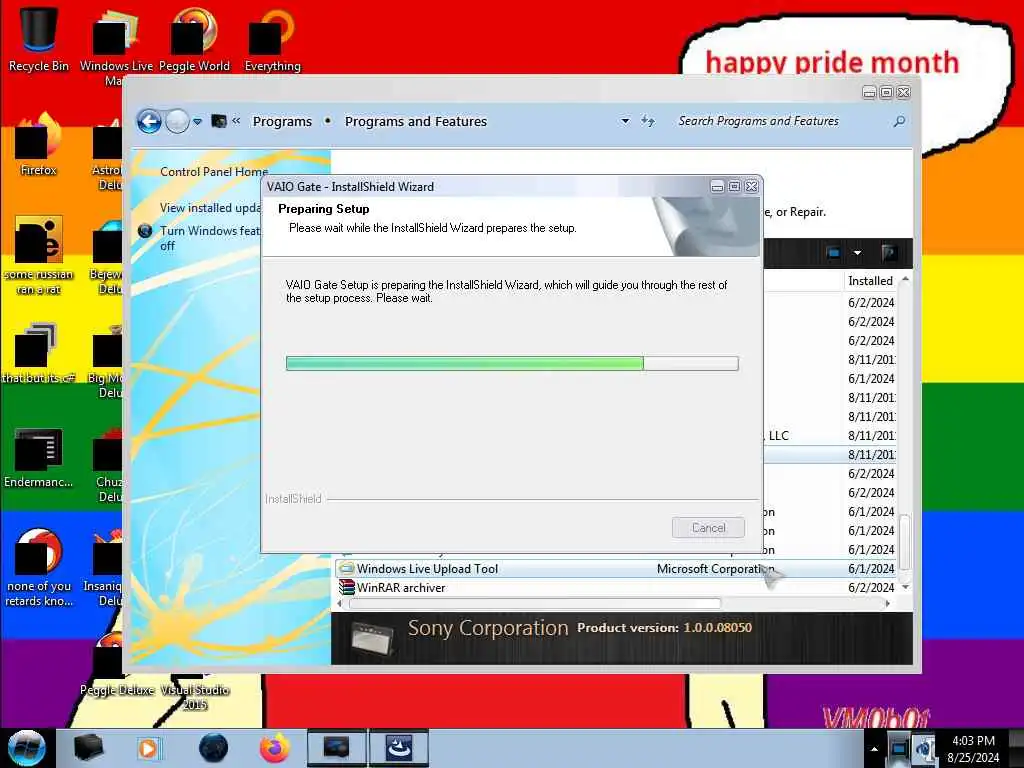
Task: Click the network tray icon
Action: pyautogui.click(x=899, y=748)
